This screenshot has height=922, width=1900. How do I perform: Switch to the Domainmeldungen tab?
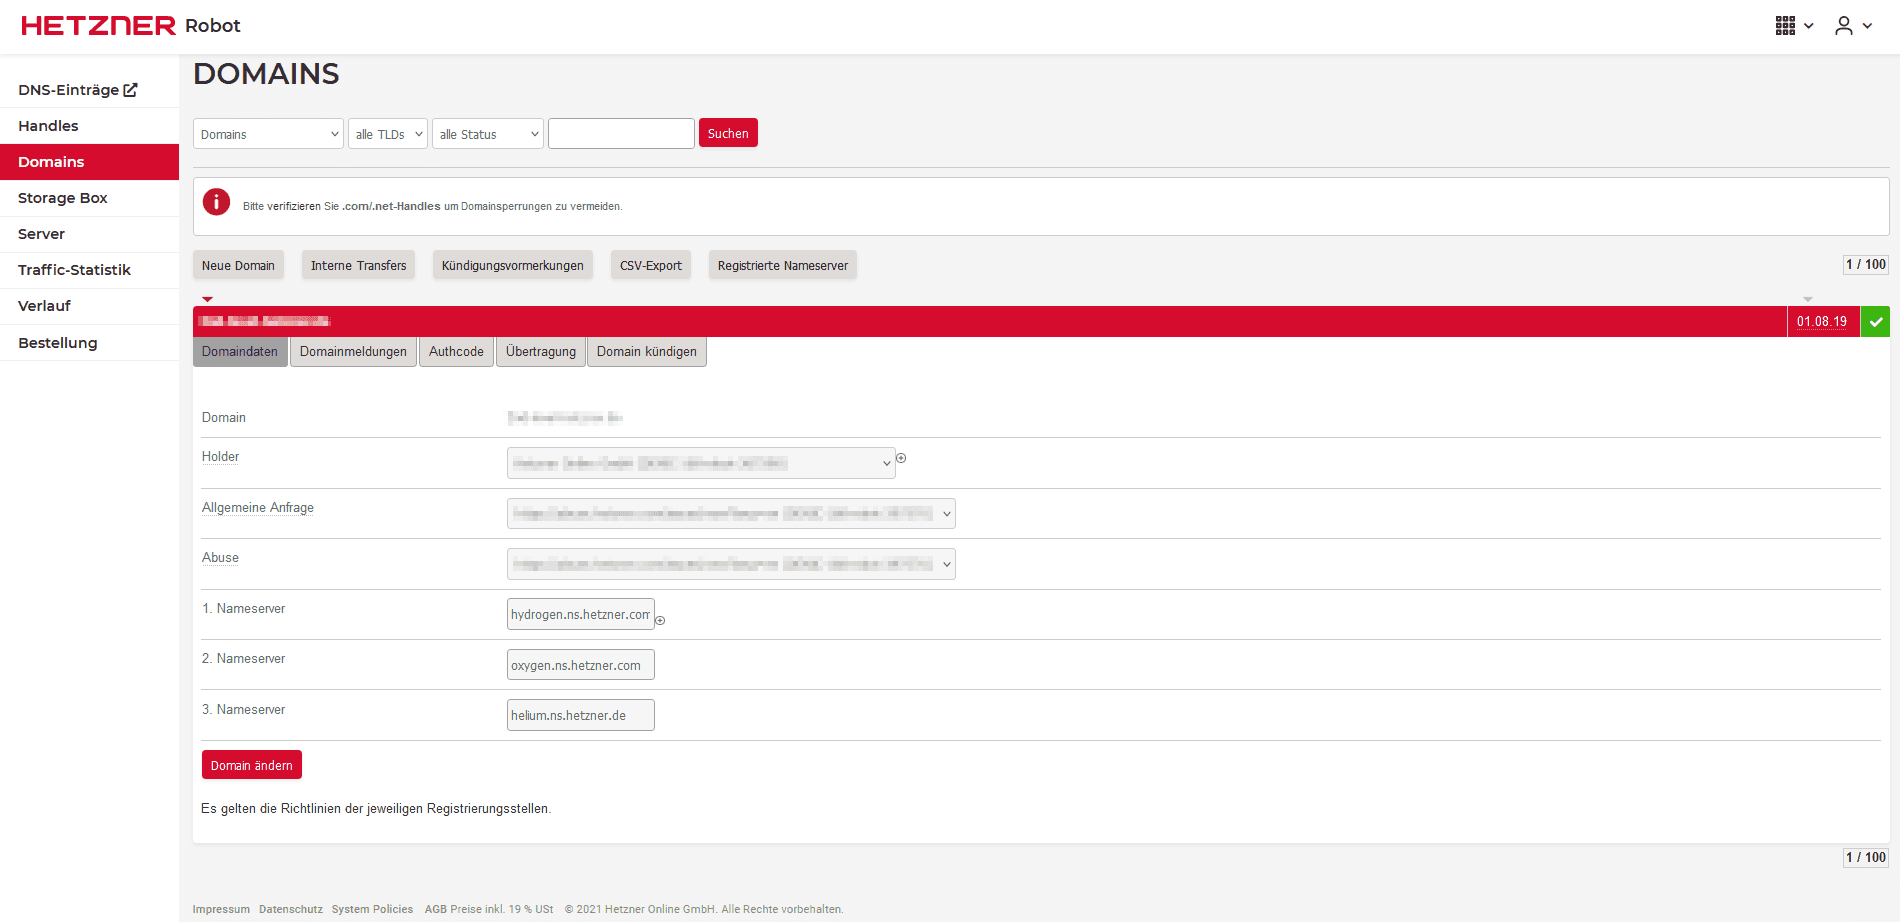click(x=353, y=352)
